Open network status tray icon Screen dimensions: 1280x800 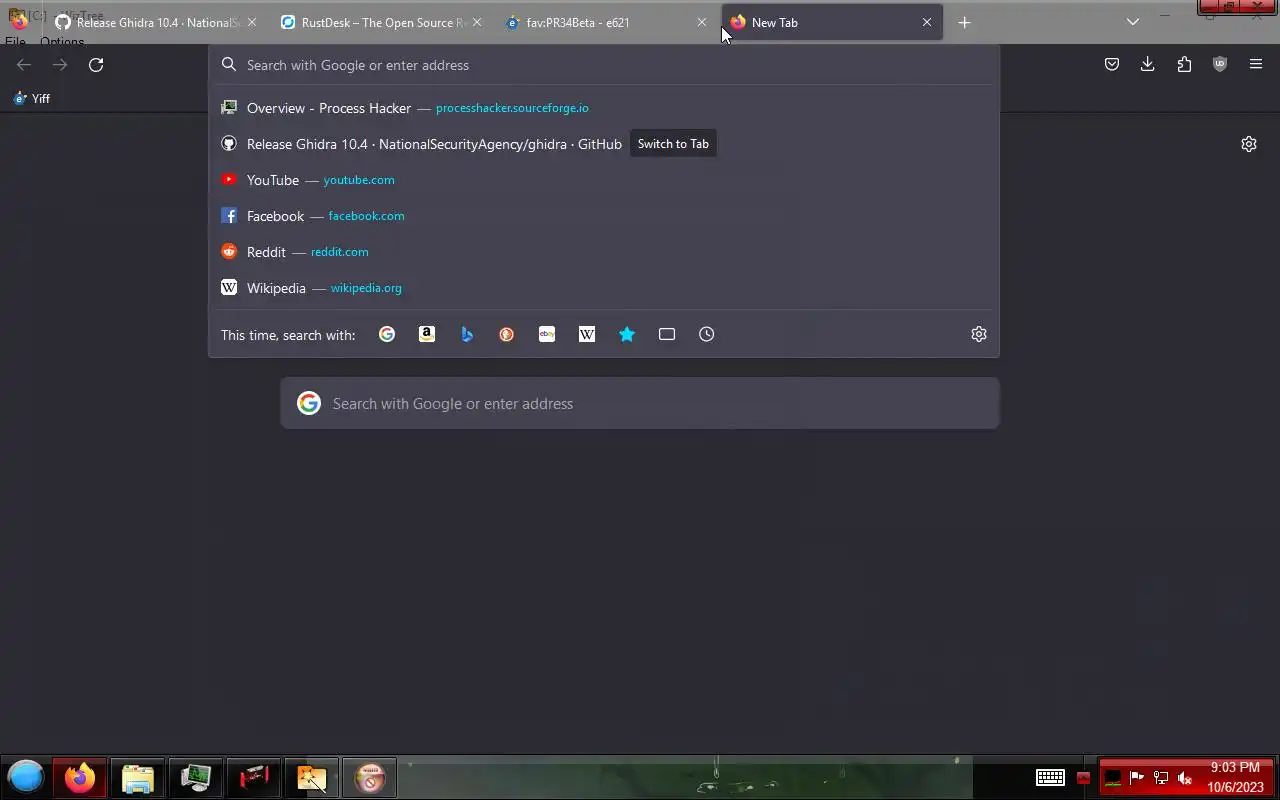(x=1161, y=778)
